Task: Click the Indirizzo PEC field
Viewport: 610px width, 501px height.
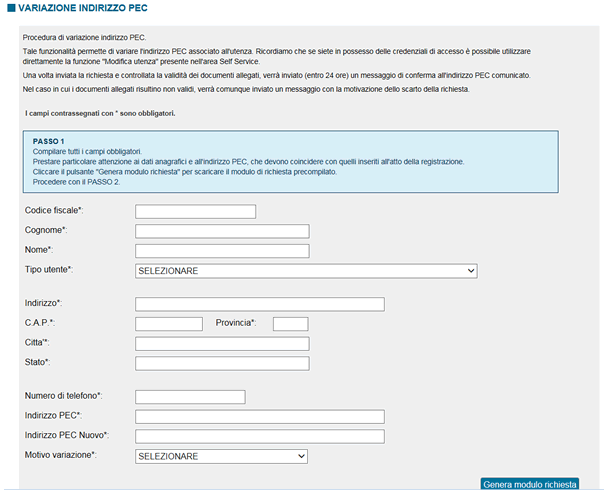Action: click(260, 417)
